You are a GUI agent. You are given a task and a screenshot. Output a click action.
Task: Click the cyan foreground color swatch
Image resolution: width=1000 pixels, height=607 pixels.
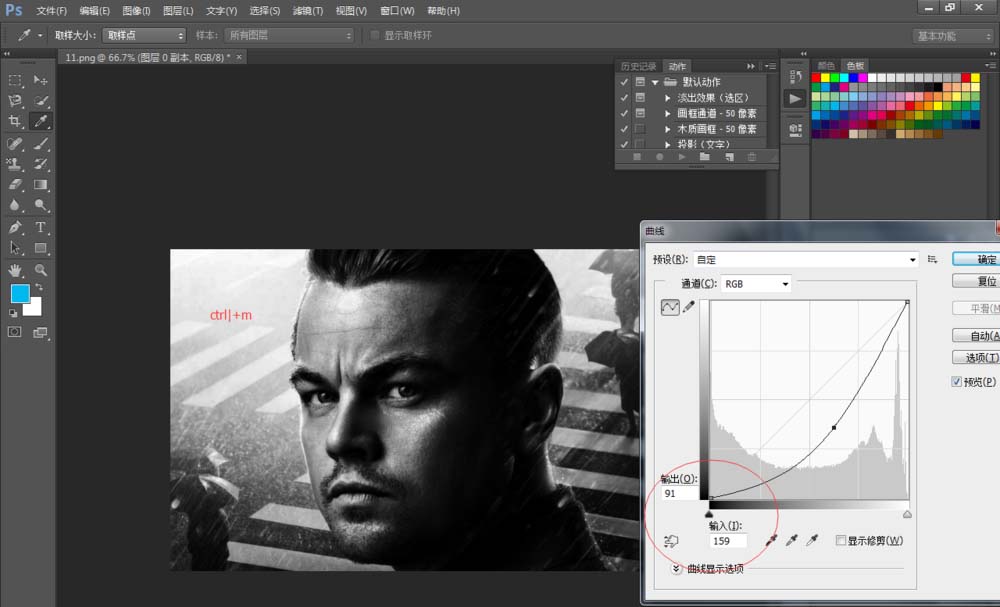20,294
